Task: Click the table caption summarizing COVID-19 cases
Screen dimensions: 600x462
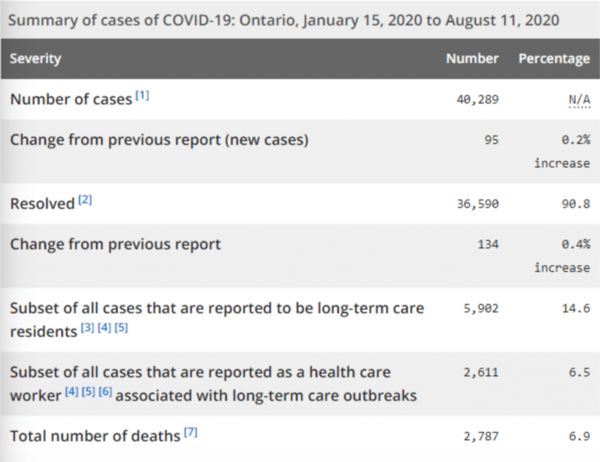Action: coord(285,19)
